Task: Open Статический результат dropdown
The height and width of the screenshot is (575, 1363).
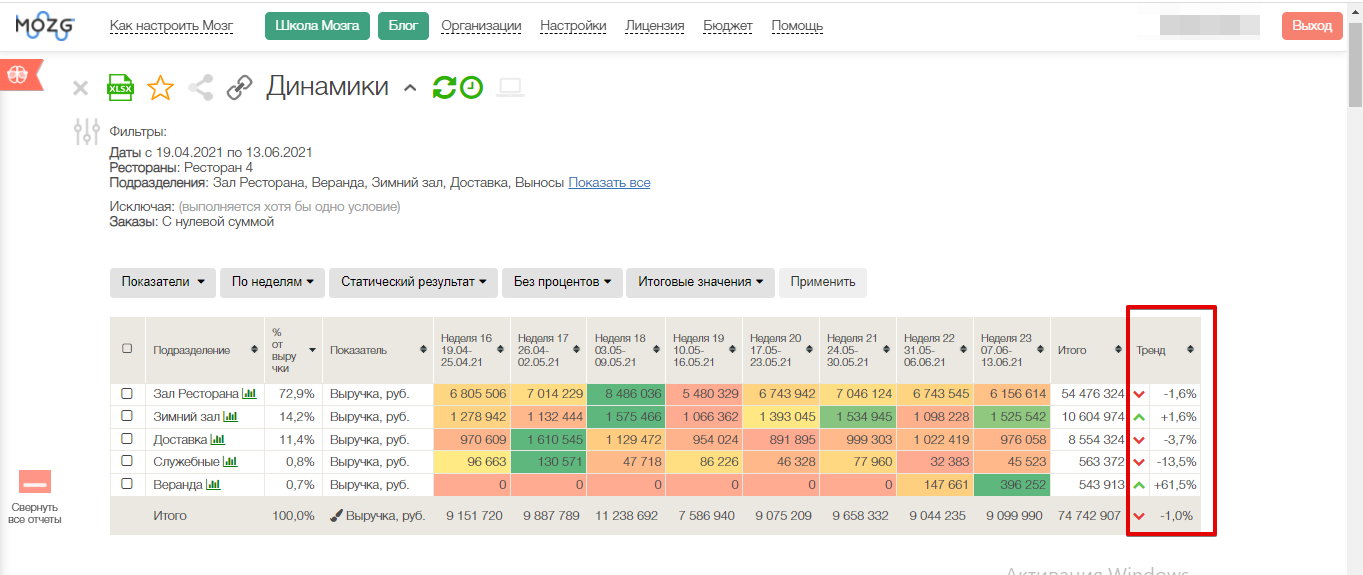Action: coord(413,282)
